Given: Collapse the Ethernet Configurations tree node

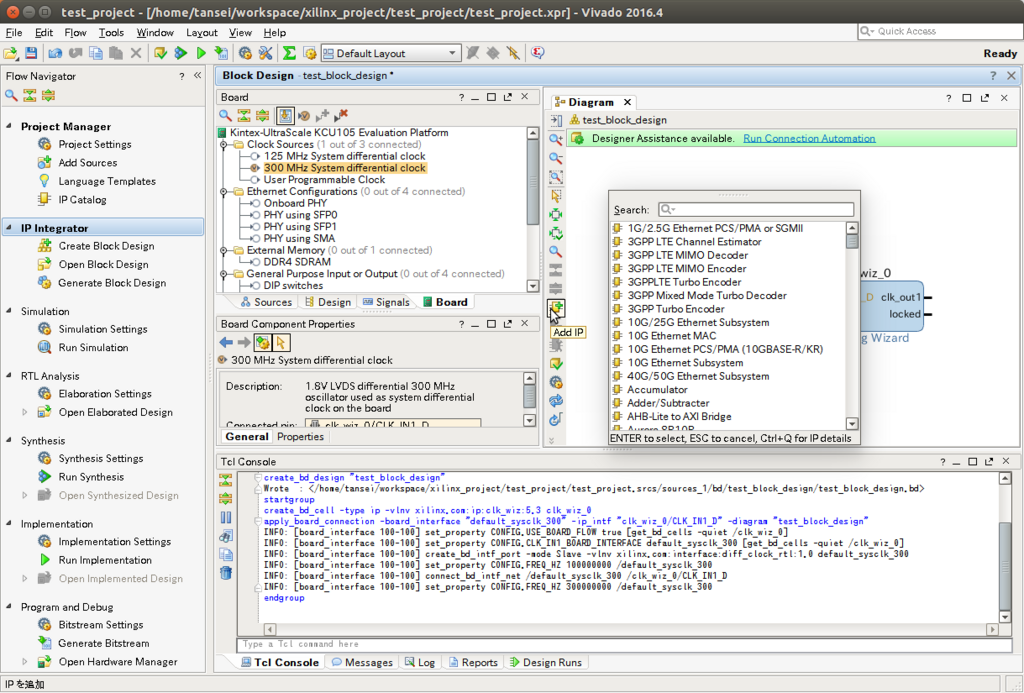Looking at the screenshot, I should pyautogui.click(x=223, y=191).
